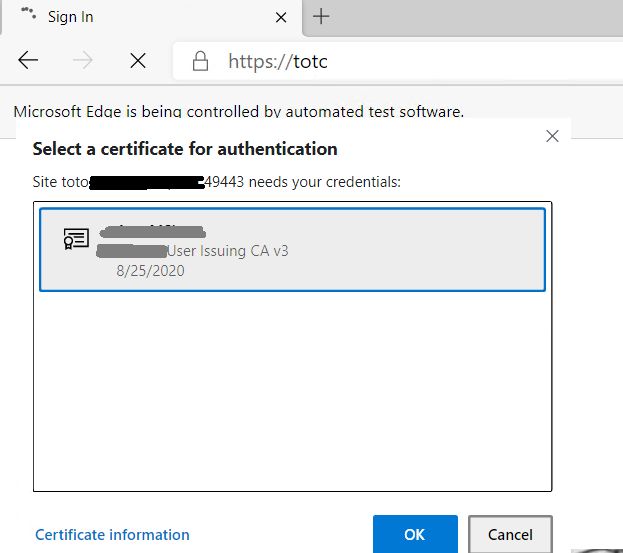Close the certificate selection dialog
This screenshot has width=623, height=553.
[552, 136]
